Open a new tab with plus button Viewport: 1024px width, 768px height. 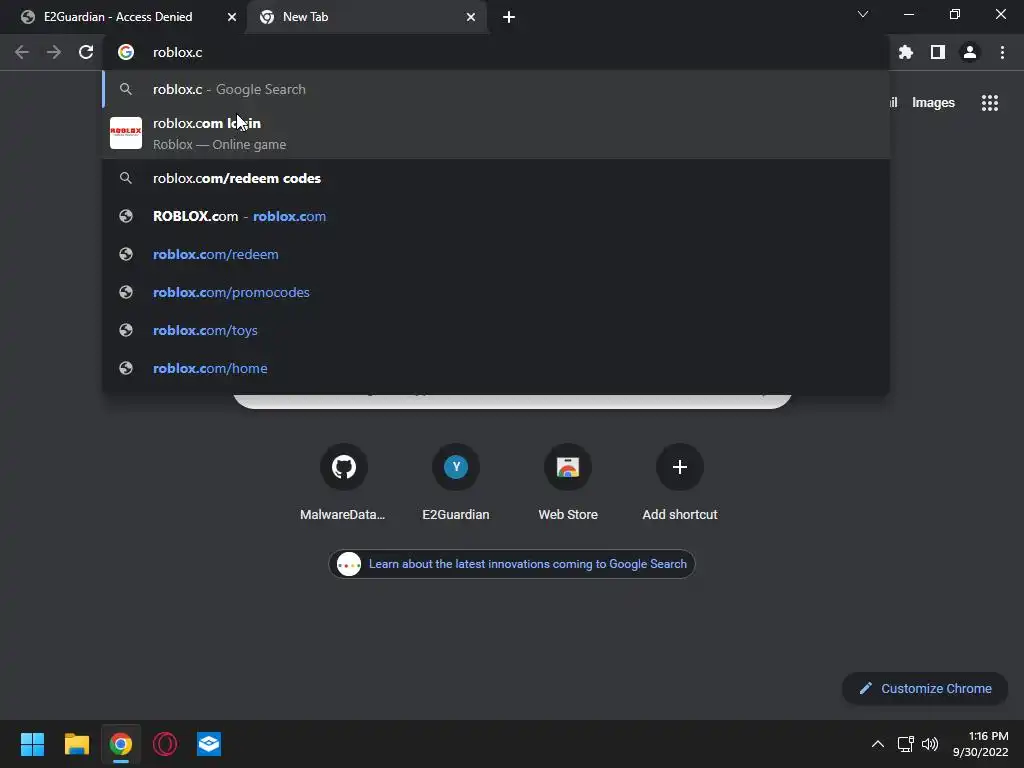click(x=509, y=17)
